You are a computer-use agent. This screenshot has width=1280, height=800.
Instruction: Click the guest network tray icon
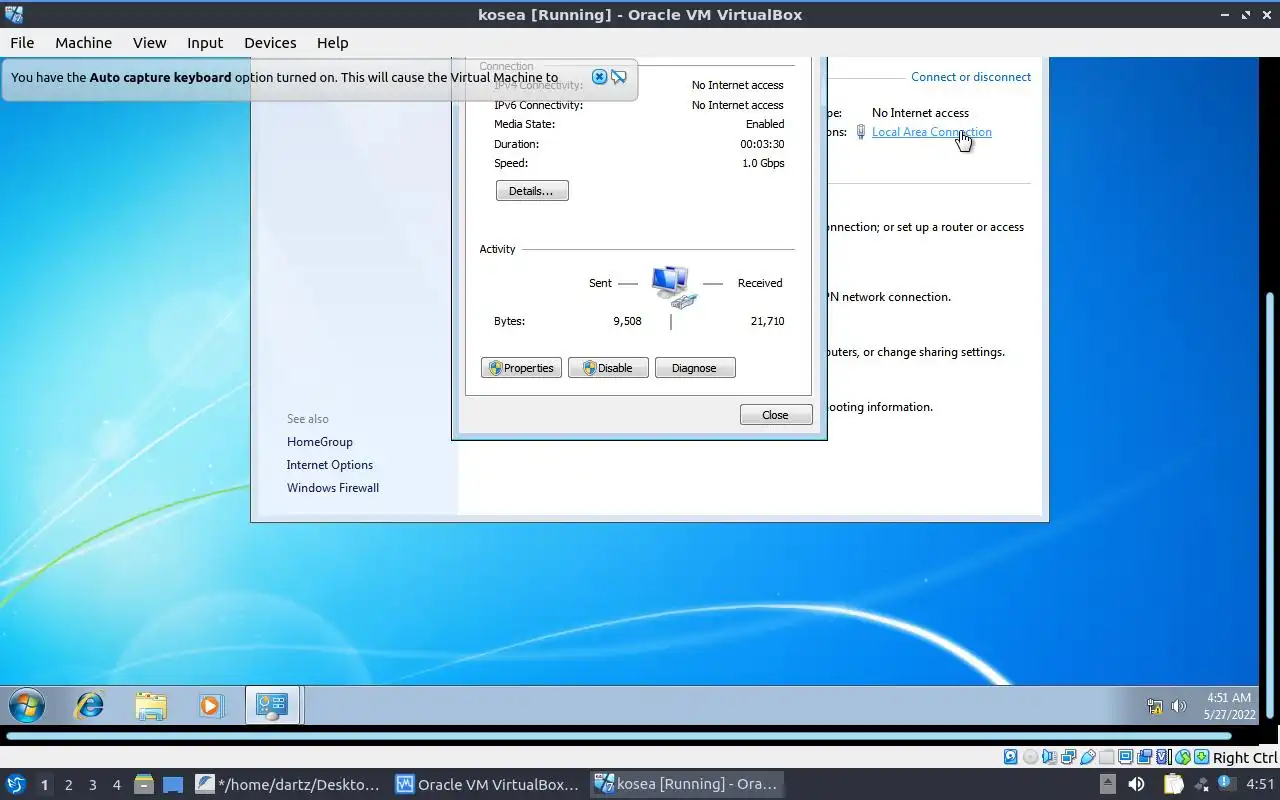pyautogui.click(x=1155, y=706)
